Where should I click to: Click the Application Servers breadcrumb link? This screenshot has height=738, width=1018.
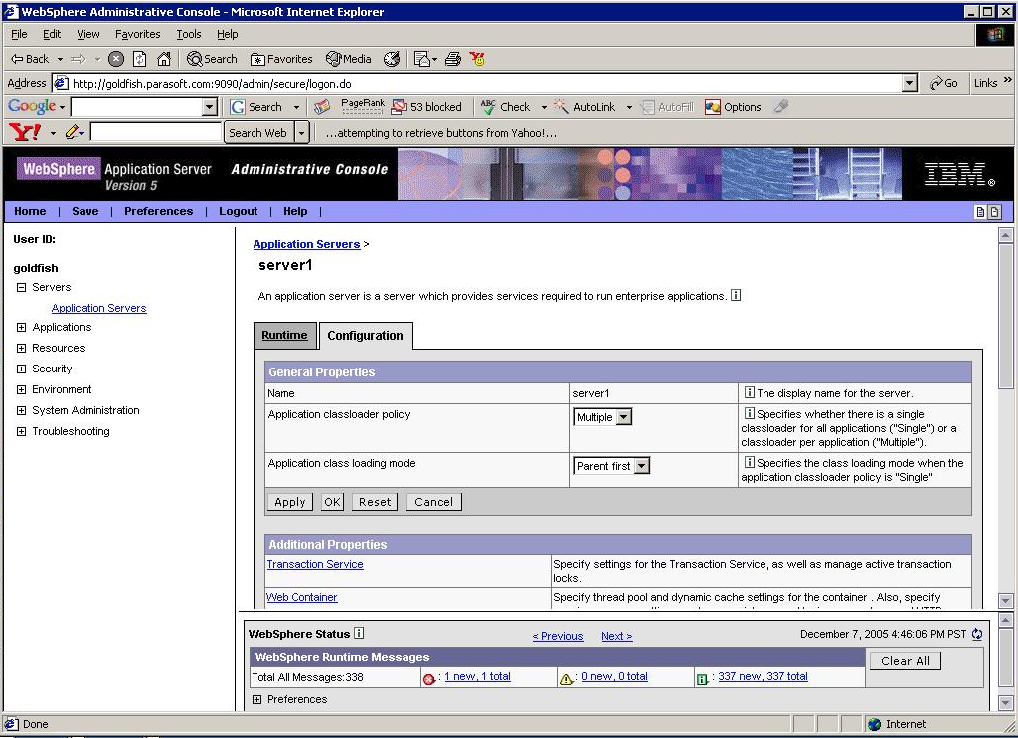click(306, 244)
